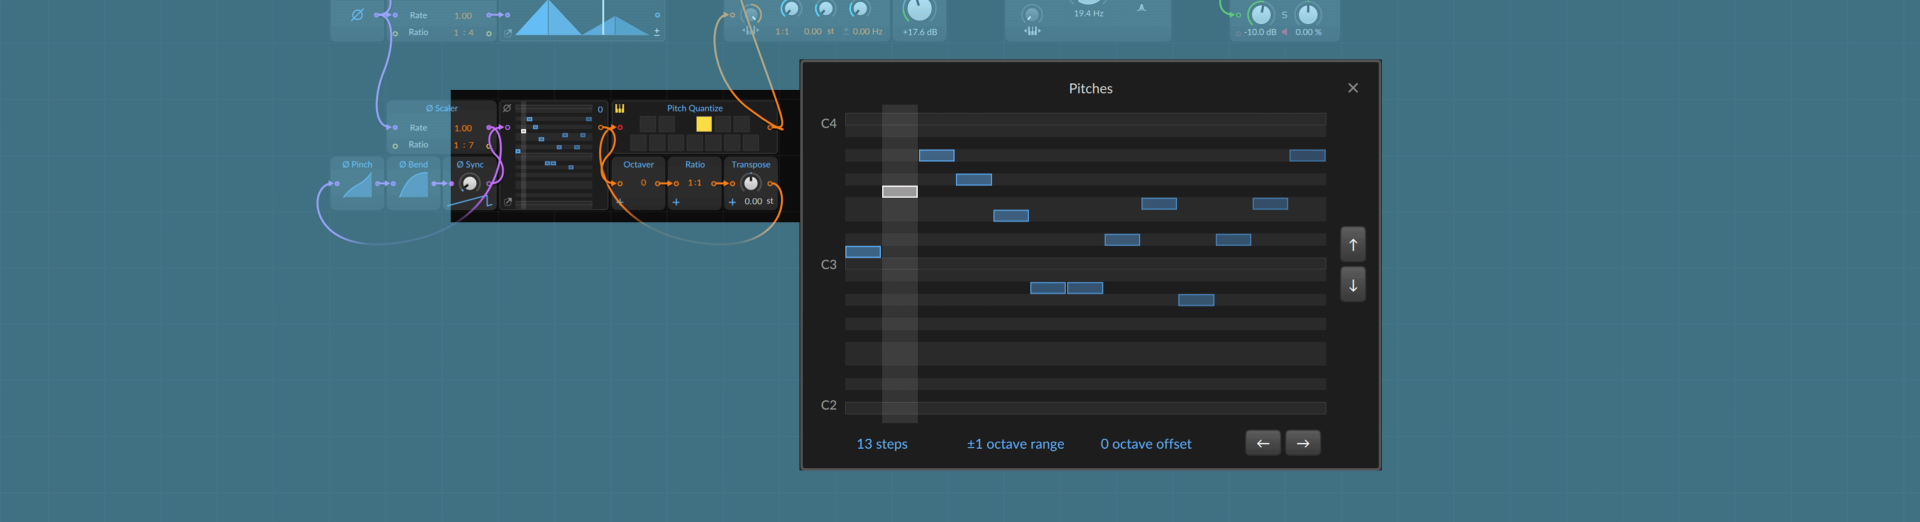Click the piano keys icon of Pitch Quantize

[x=620, y=108]
